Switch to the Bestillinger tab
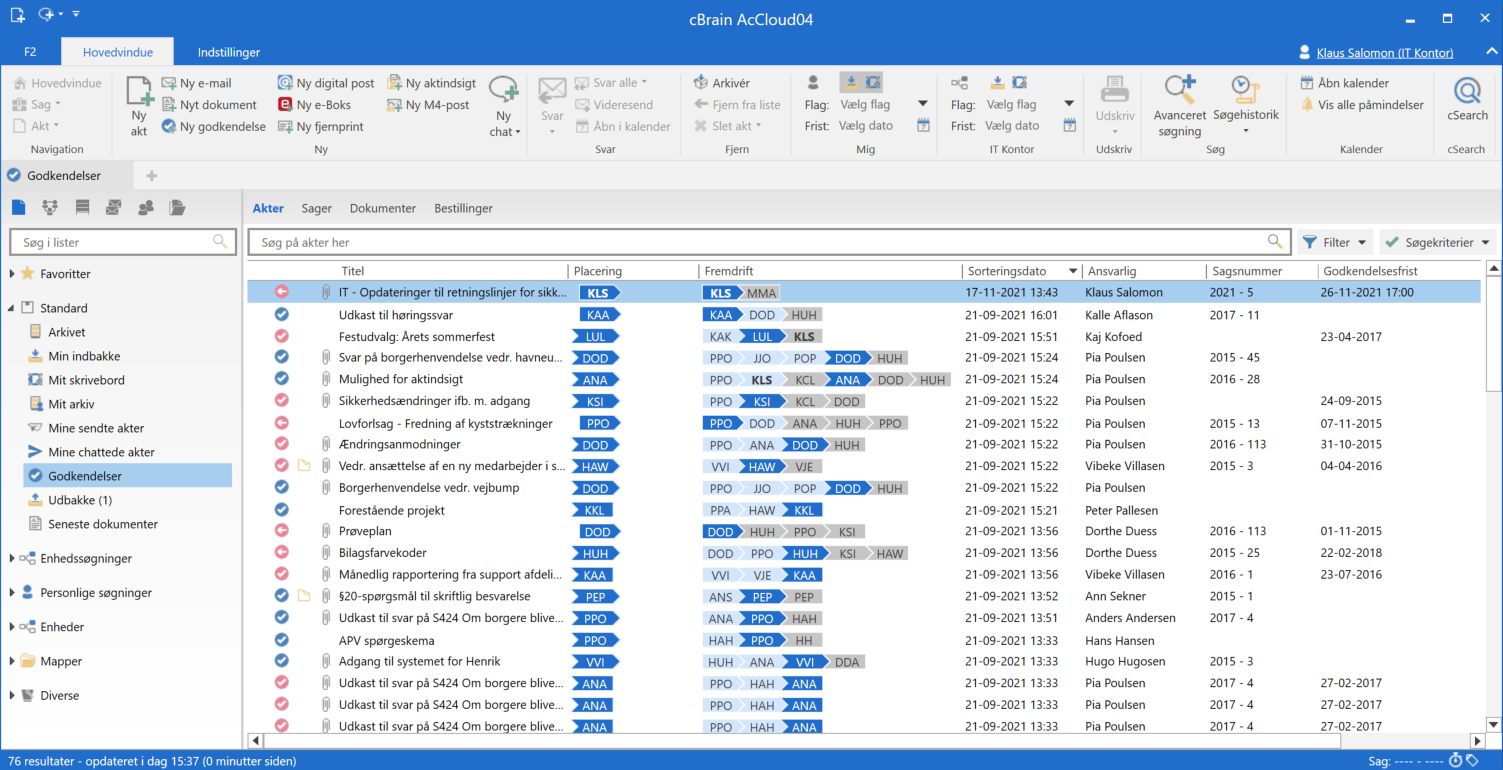The image size is (1503, 770). pyautogui.click(x=463, y=208)
